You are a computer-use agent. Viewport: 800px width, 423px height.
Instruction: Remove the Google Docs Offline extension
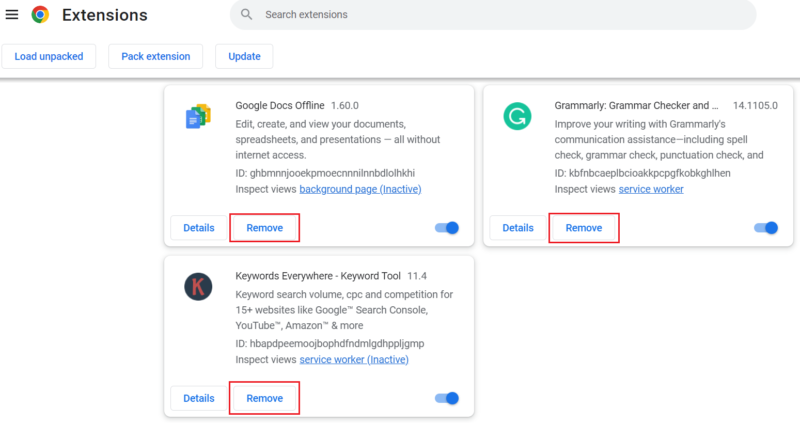(265, 228)
